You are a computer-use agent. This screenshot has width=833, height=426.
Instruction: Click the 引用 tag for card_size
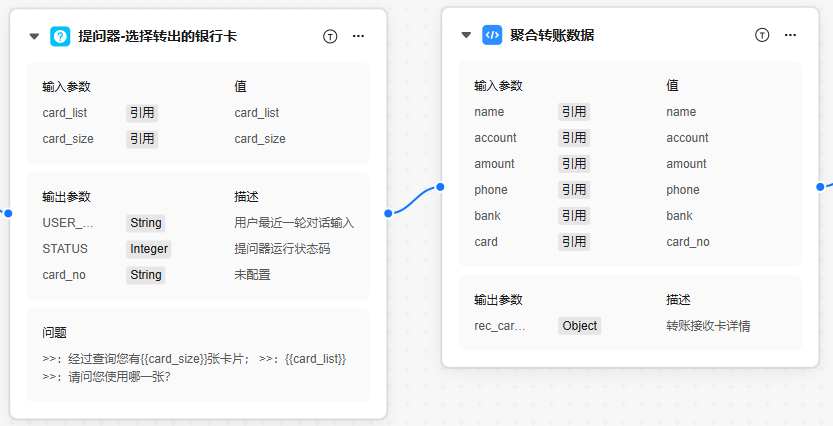pyautogui.click(x=142, y=139)
